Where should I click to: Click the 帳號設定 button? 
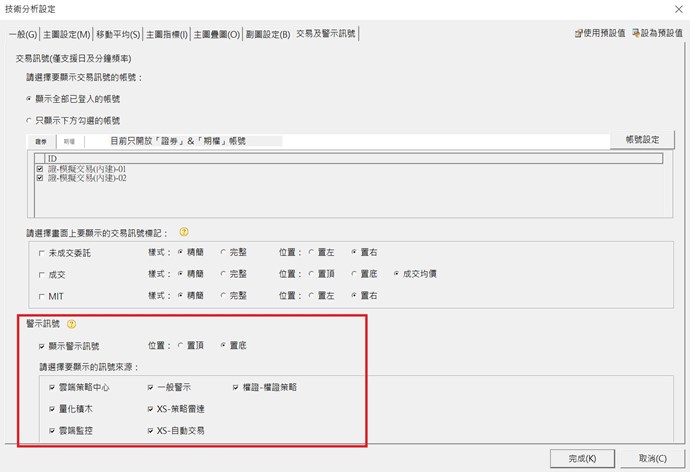pyautogui.click(x=642, y=140)
